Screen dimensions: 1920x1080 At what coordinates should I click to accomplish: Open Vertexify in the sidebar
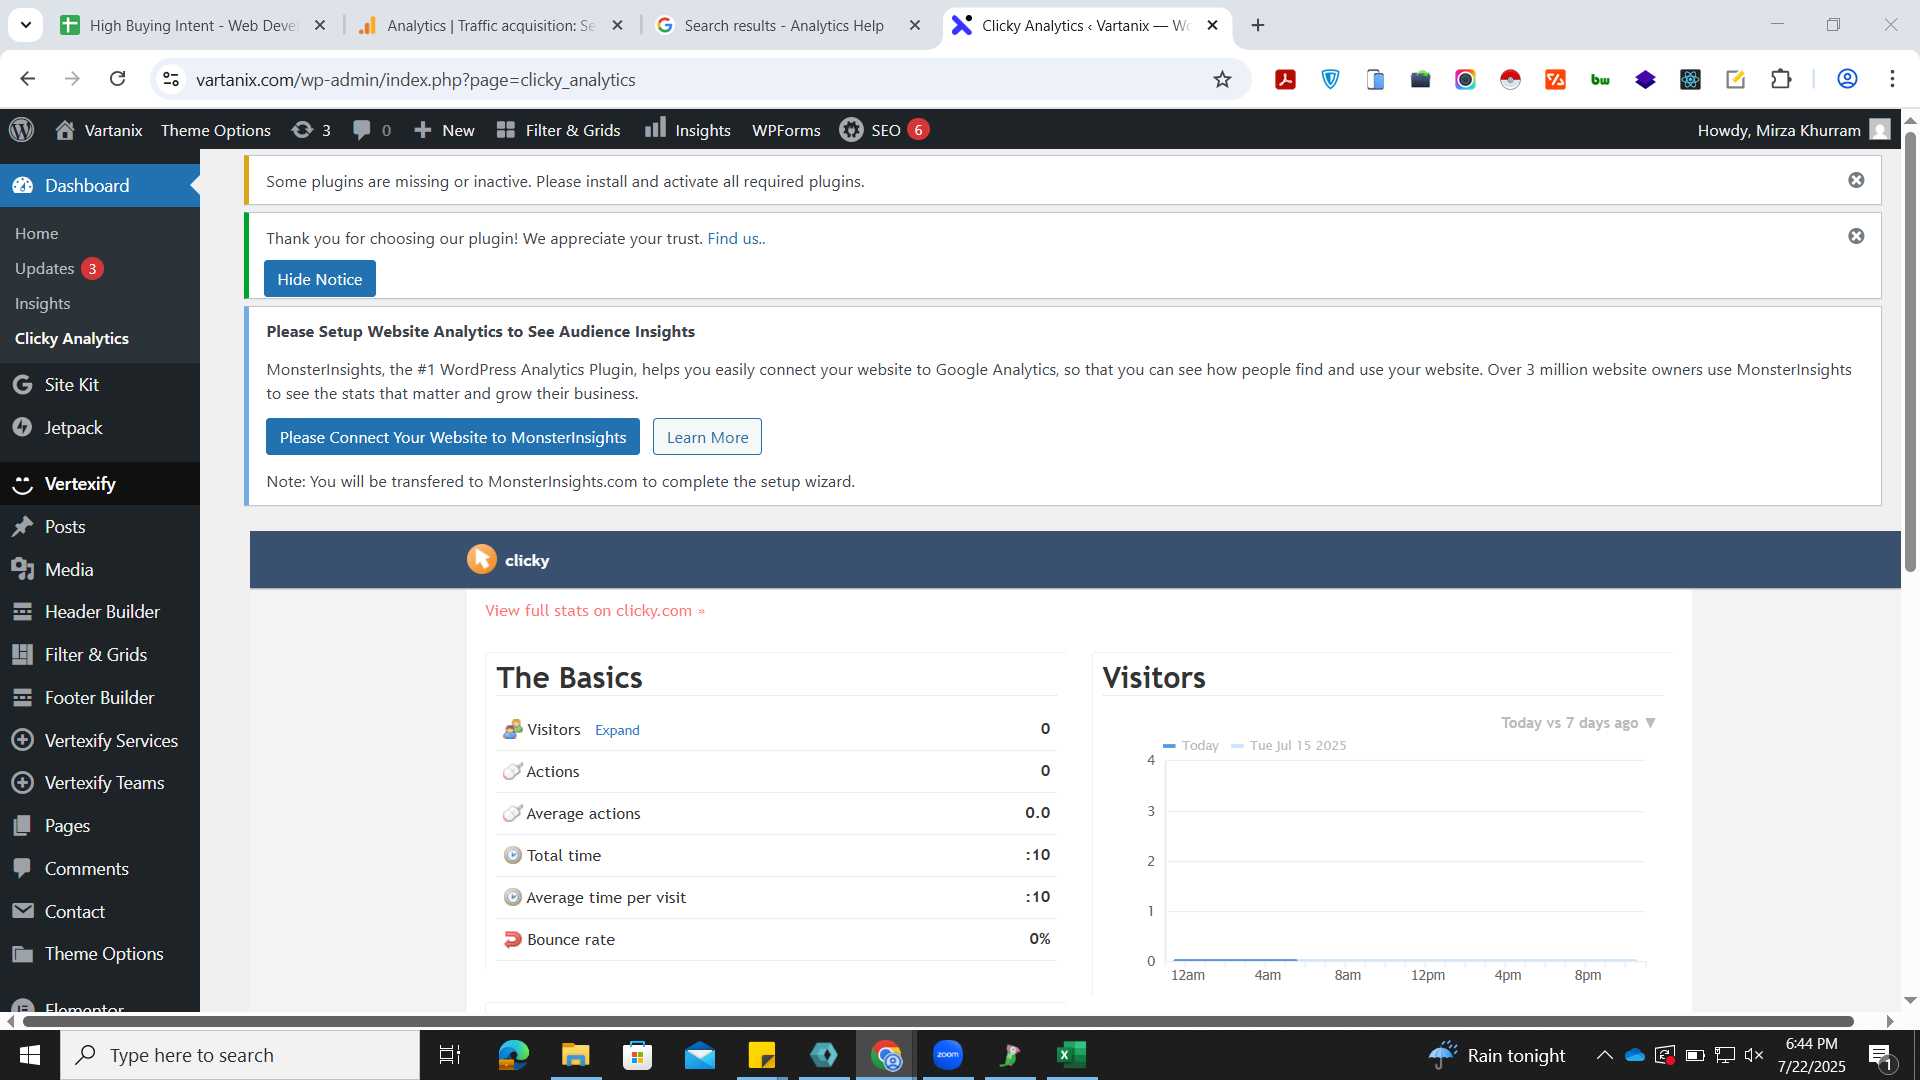tap(100, 483)
